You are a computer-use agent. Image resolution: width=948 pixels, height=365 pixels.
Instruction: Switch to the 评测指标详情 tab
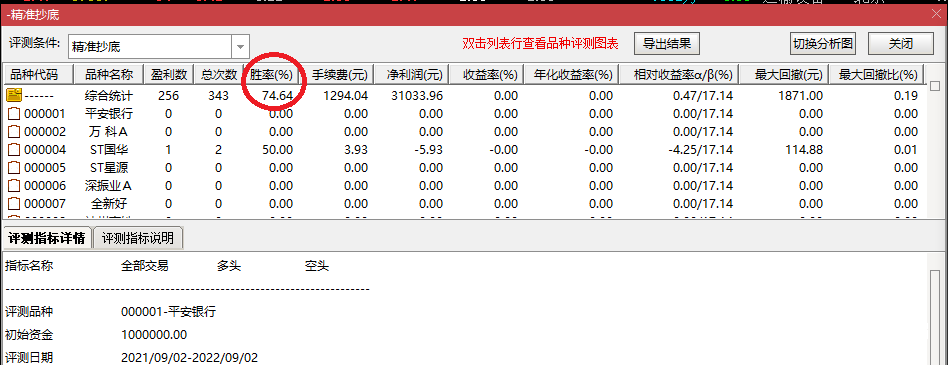coord(47,237)
